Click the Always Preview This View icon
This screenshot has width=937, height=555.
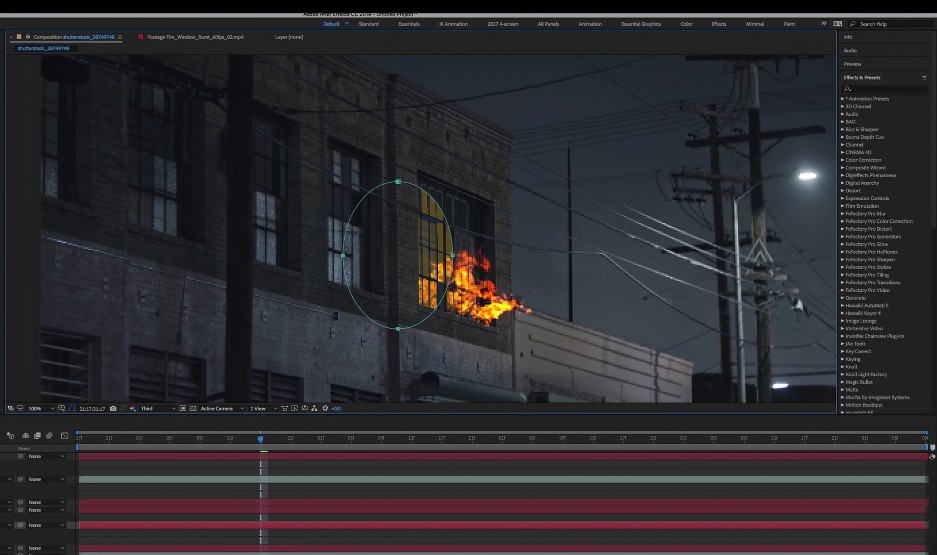pos(10,409)
